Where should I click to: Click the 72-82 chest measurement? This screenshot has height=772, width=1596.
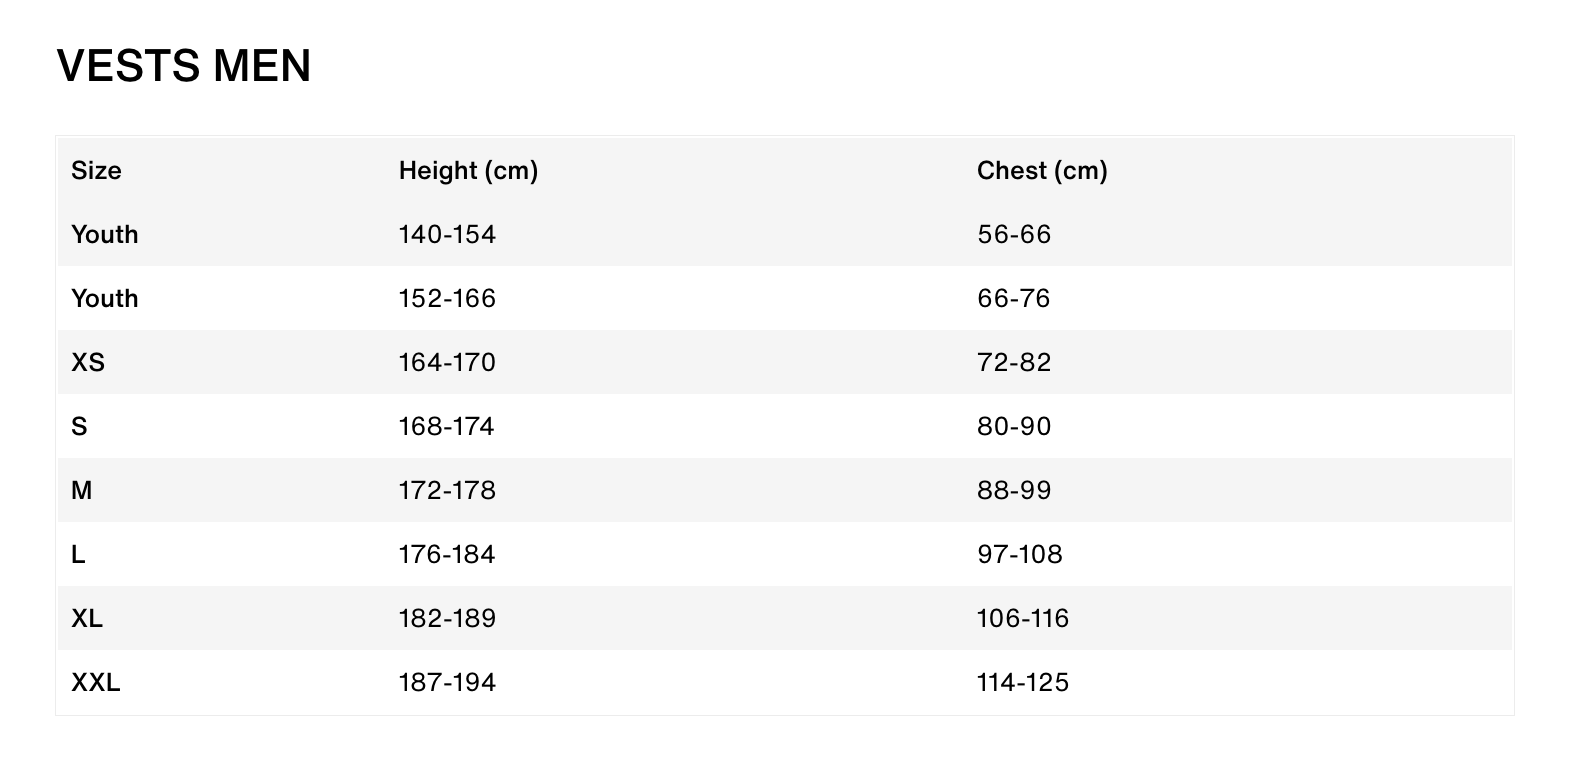click(1014, 362)
